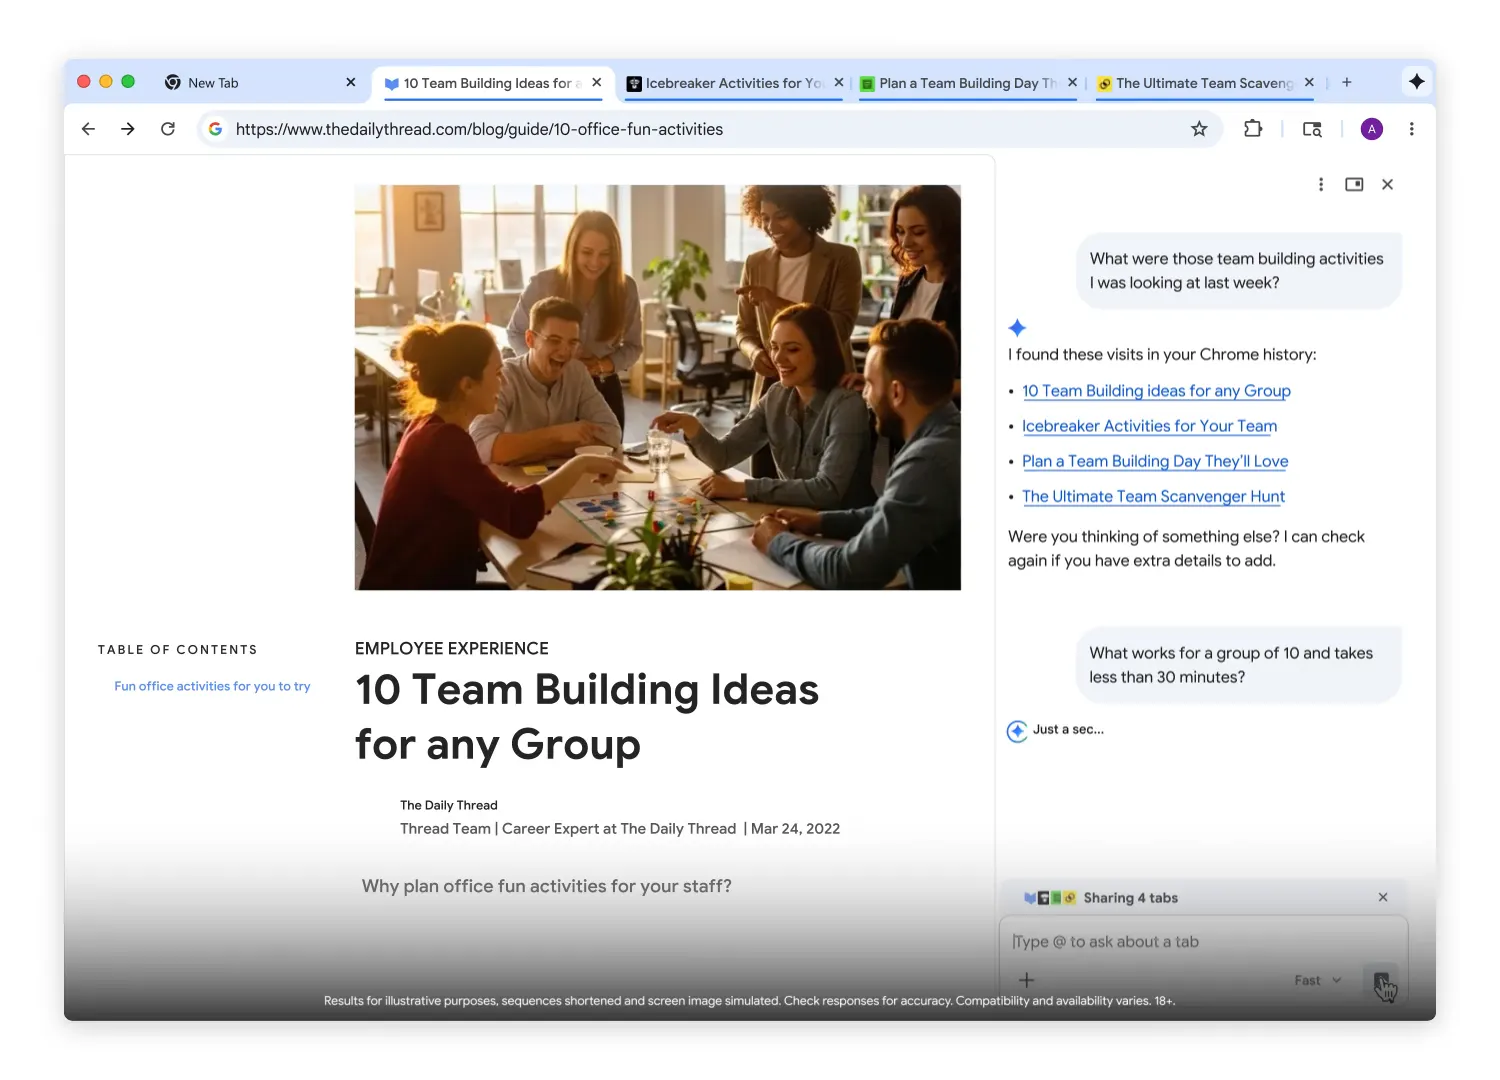Image resolution: width=1500 pixels, height=1080 pixels.
Task: Select the last week activities question bubble
Action: pyautogui.click(x=1239, y=271)
